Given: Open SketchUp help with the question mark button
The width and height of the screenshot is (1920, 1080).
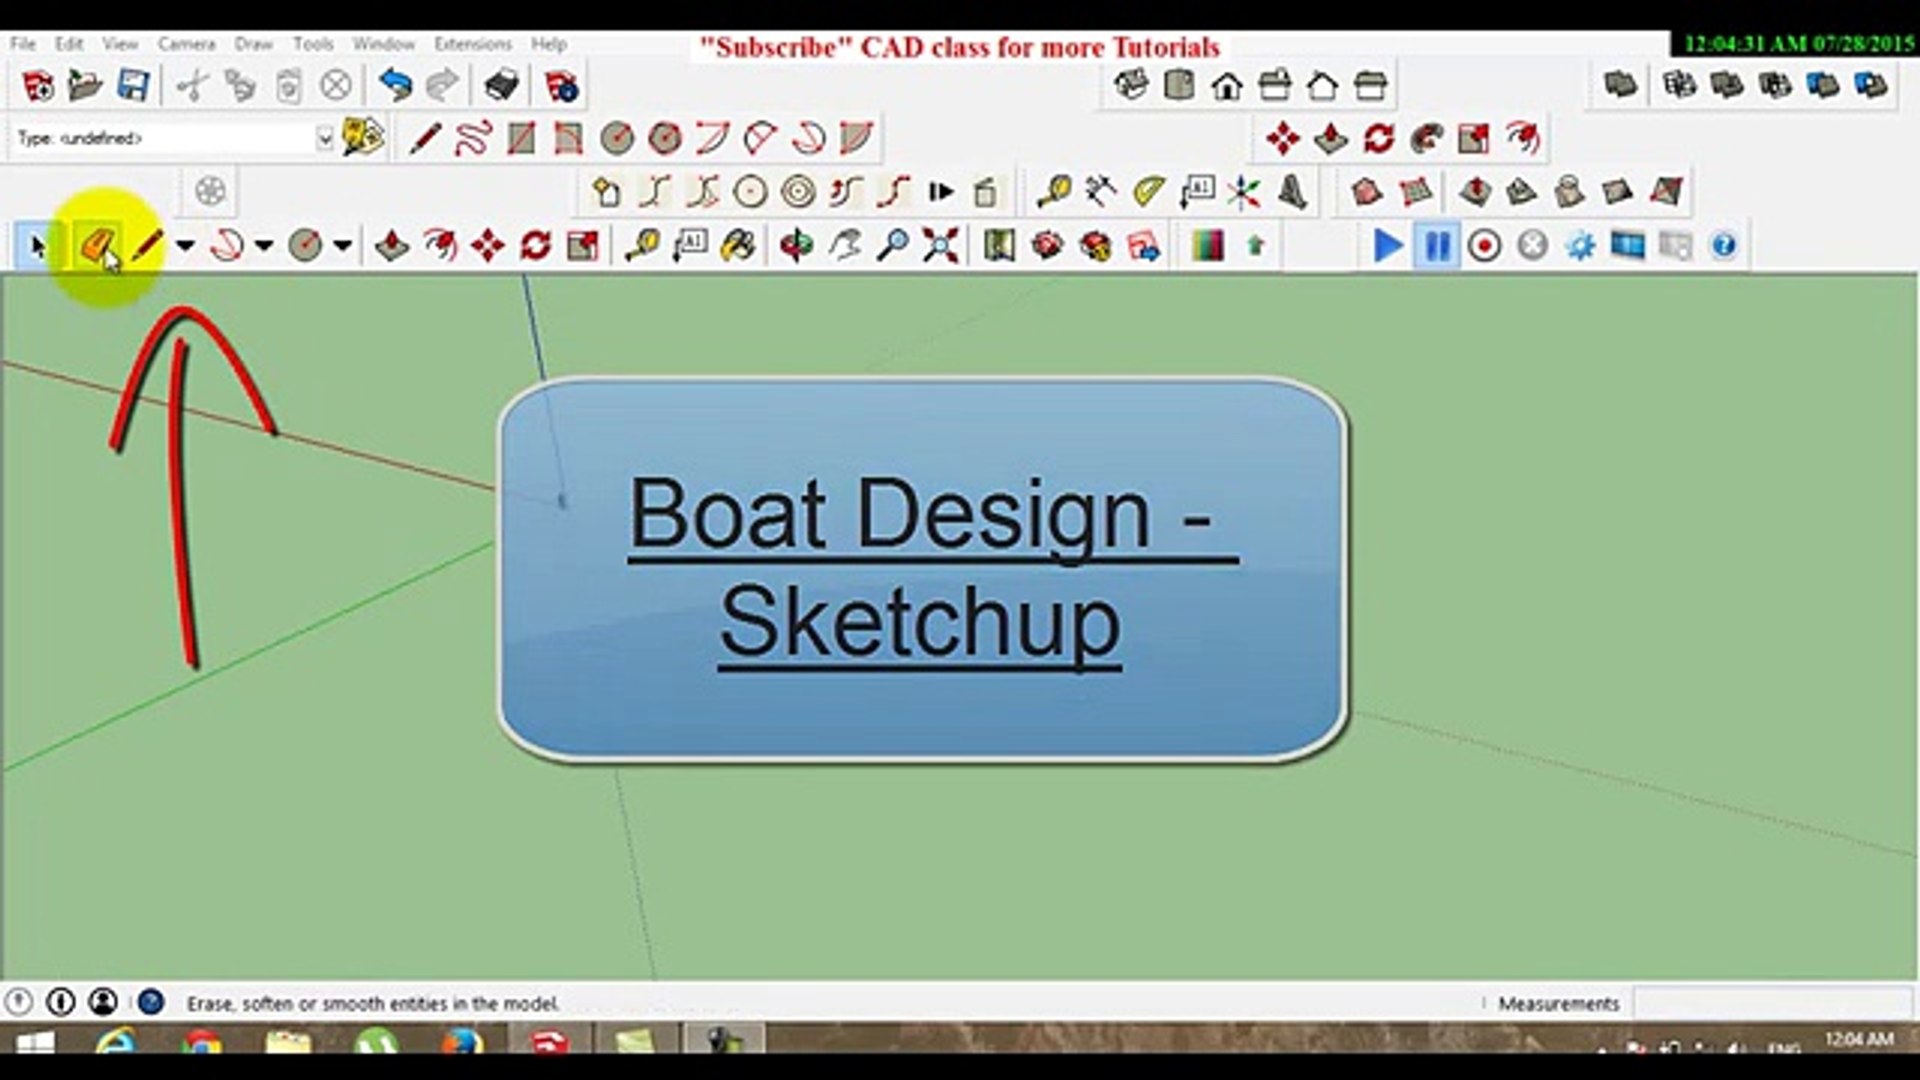Looking at the screenshot, I should click(x=1724, y=246).
